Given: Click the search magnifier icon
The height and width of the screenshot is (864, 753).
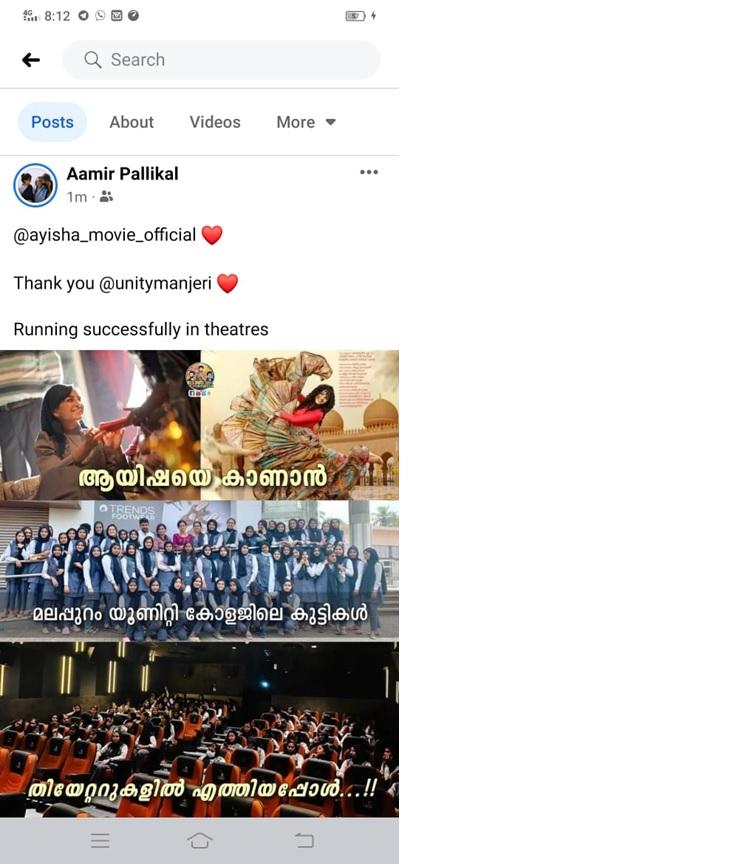Looking at the screenshot, I should click(93, 60).
